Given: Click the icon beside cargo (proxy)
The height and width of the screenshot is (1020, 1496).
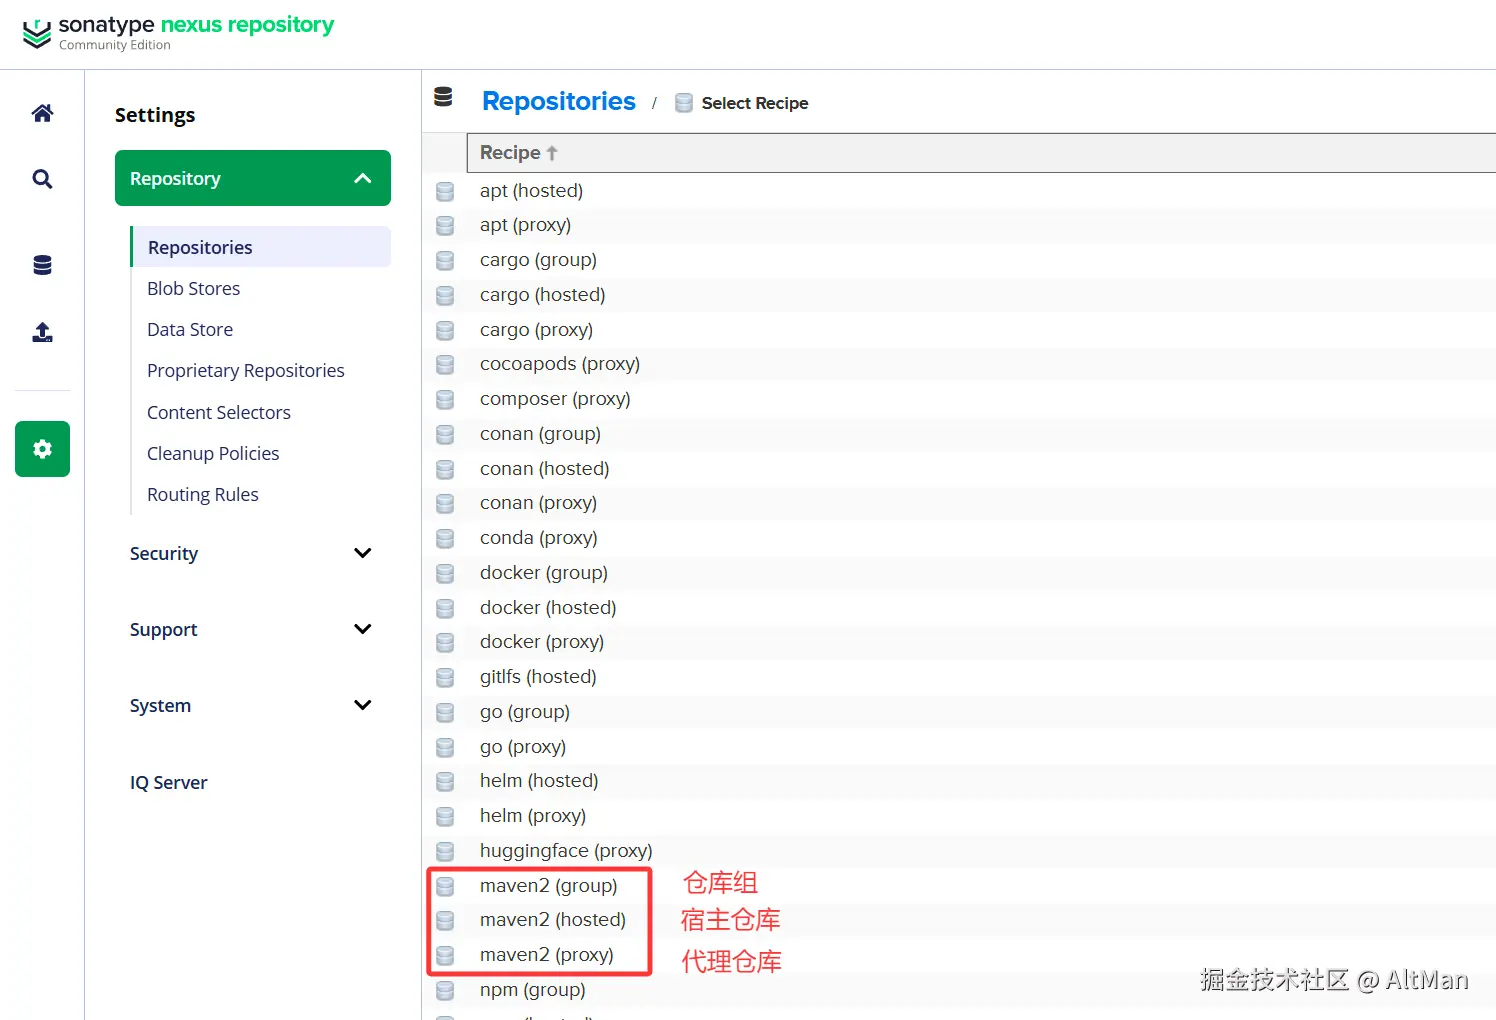Looking at the screenshot, I should (445, 330).
